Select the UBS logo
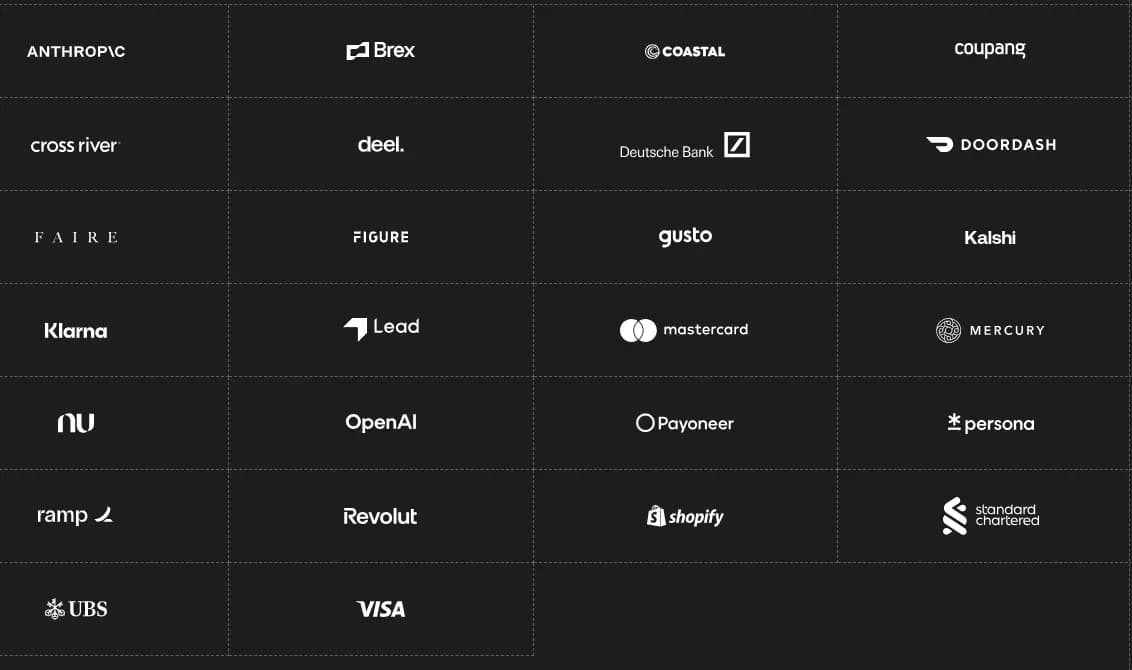1132x670 pixels. click(x=76, y=609)
